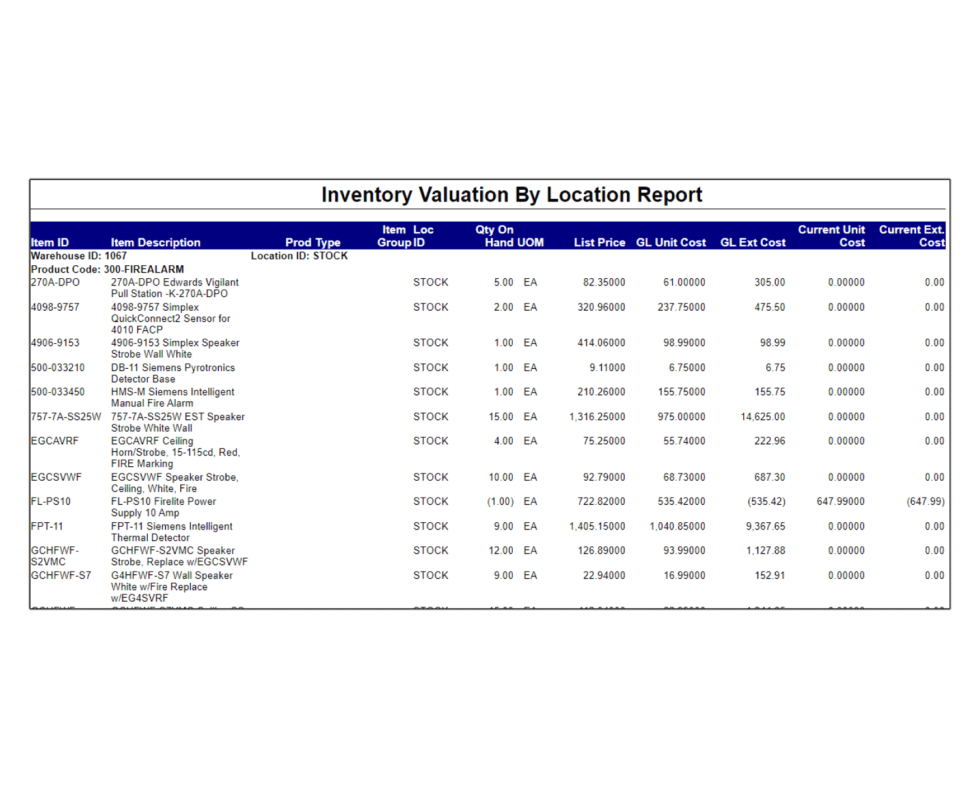The image size is (980, 787).
Task: Select item ID 757-7A-SS25W
Action: (66, 417)
